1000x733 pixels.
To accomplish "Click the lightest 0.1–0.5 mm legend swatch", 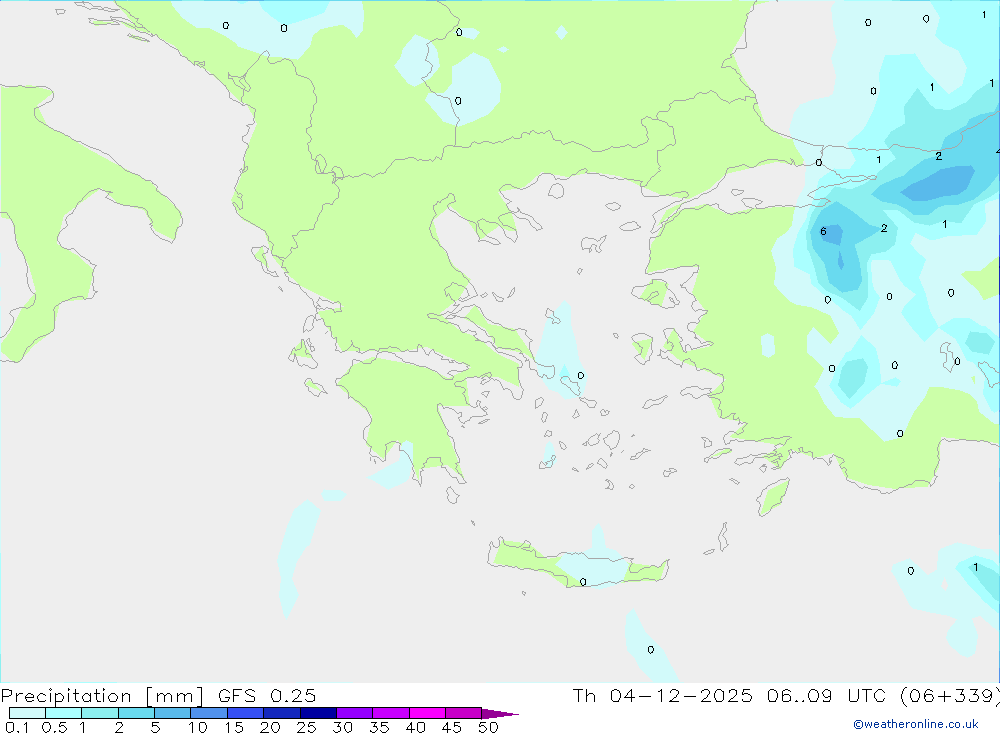I will coord(27,713).
